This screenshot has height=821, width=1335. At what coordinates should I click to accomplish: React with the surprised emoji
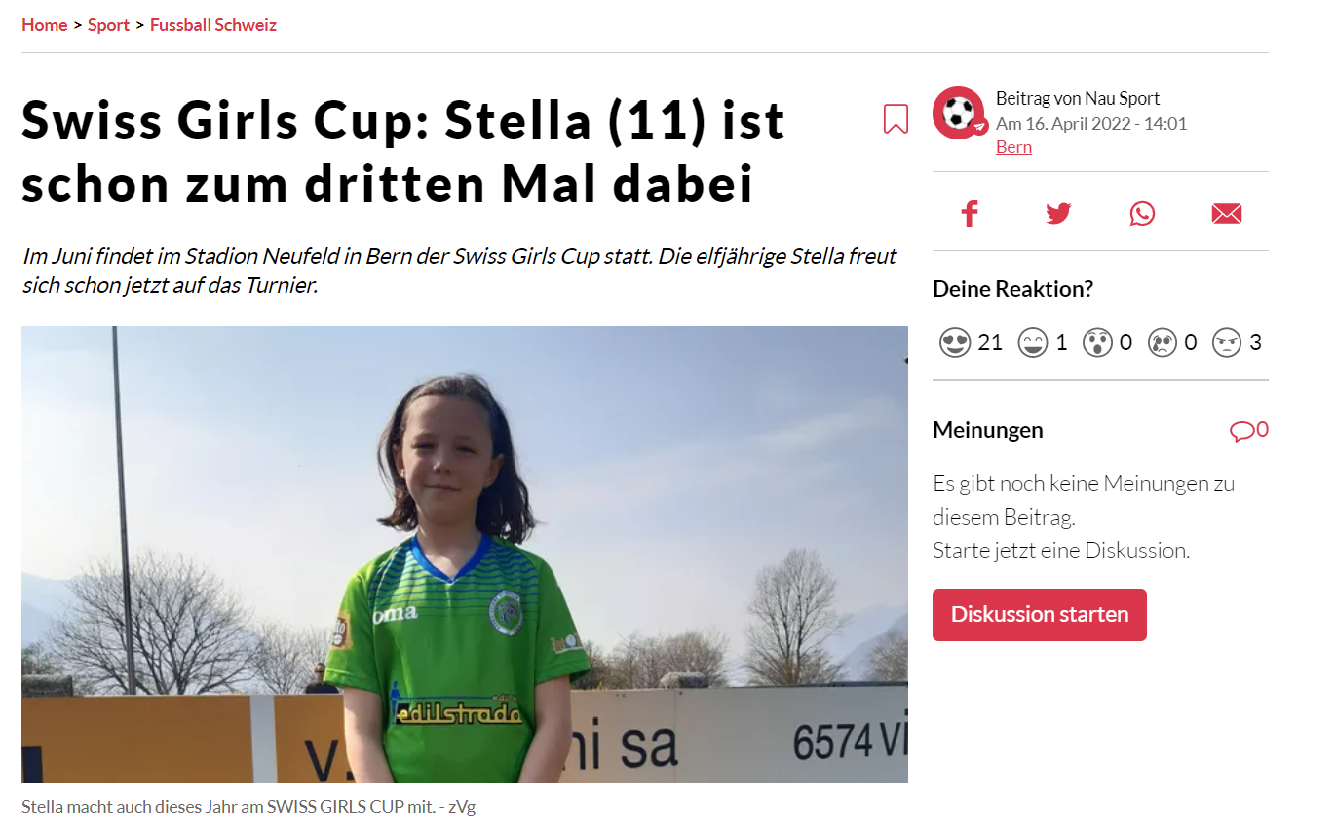1097,343
